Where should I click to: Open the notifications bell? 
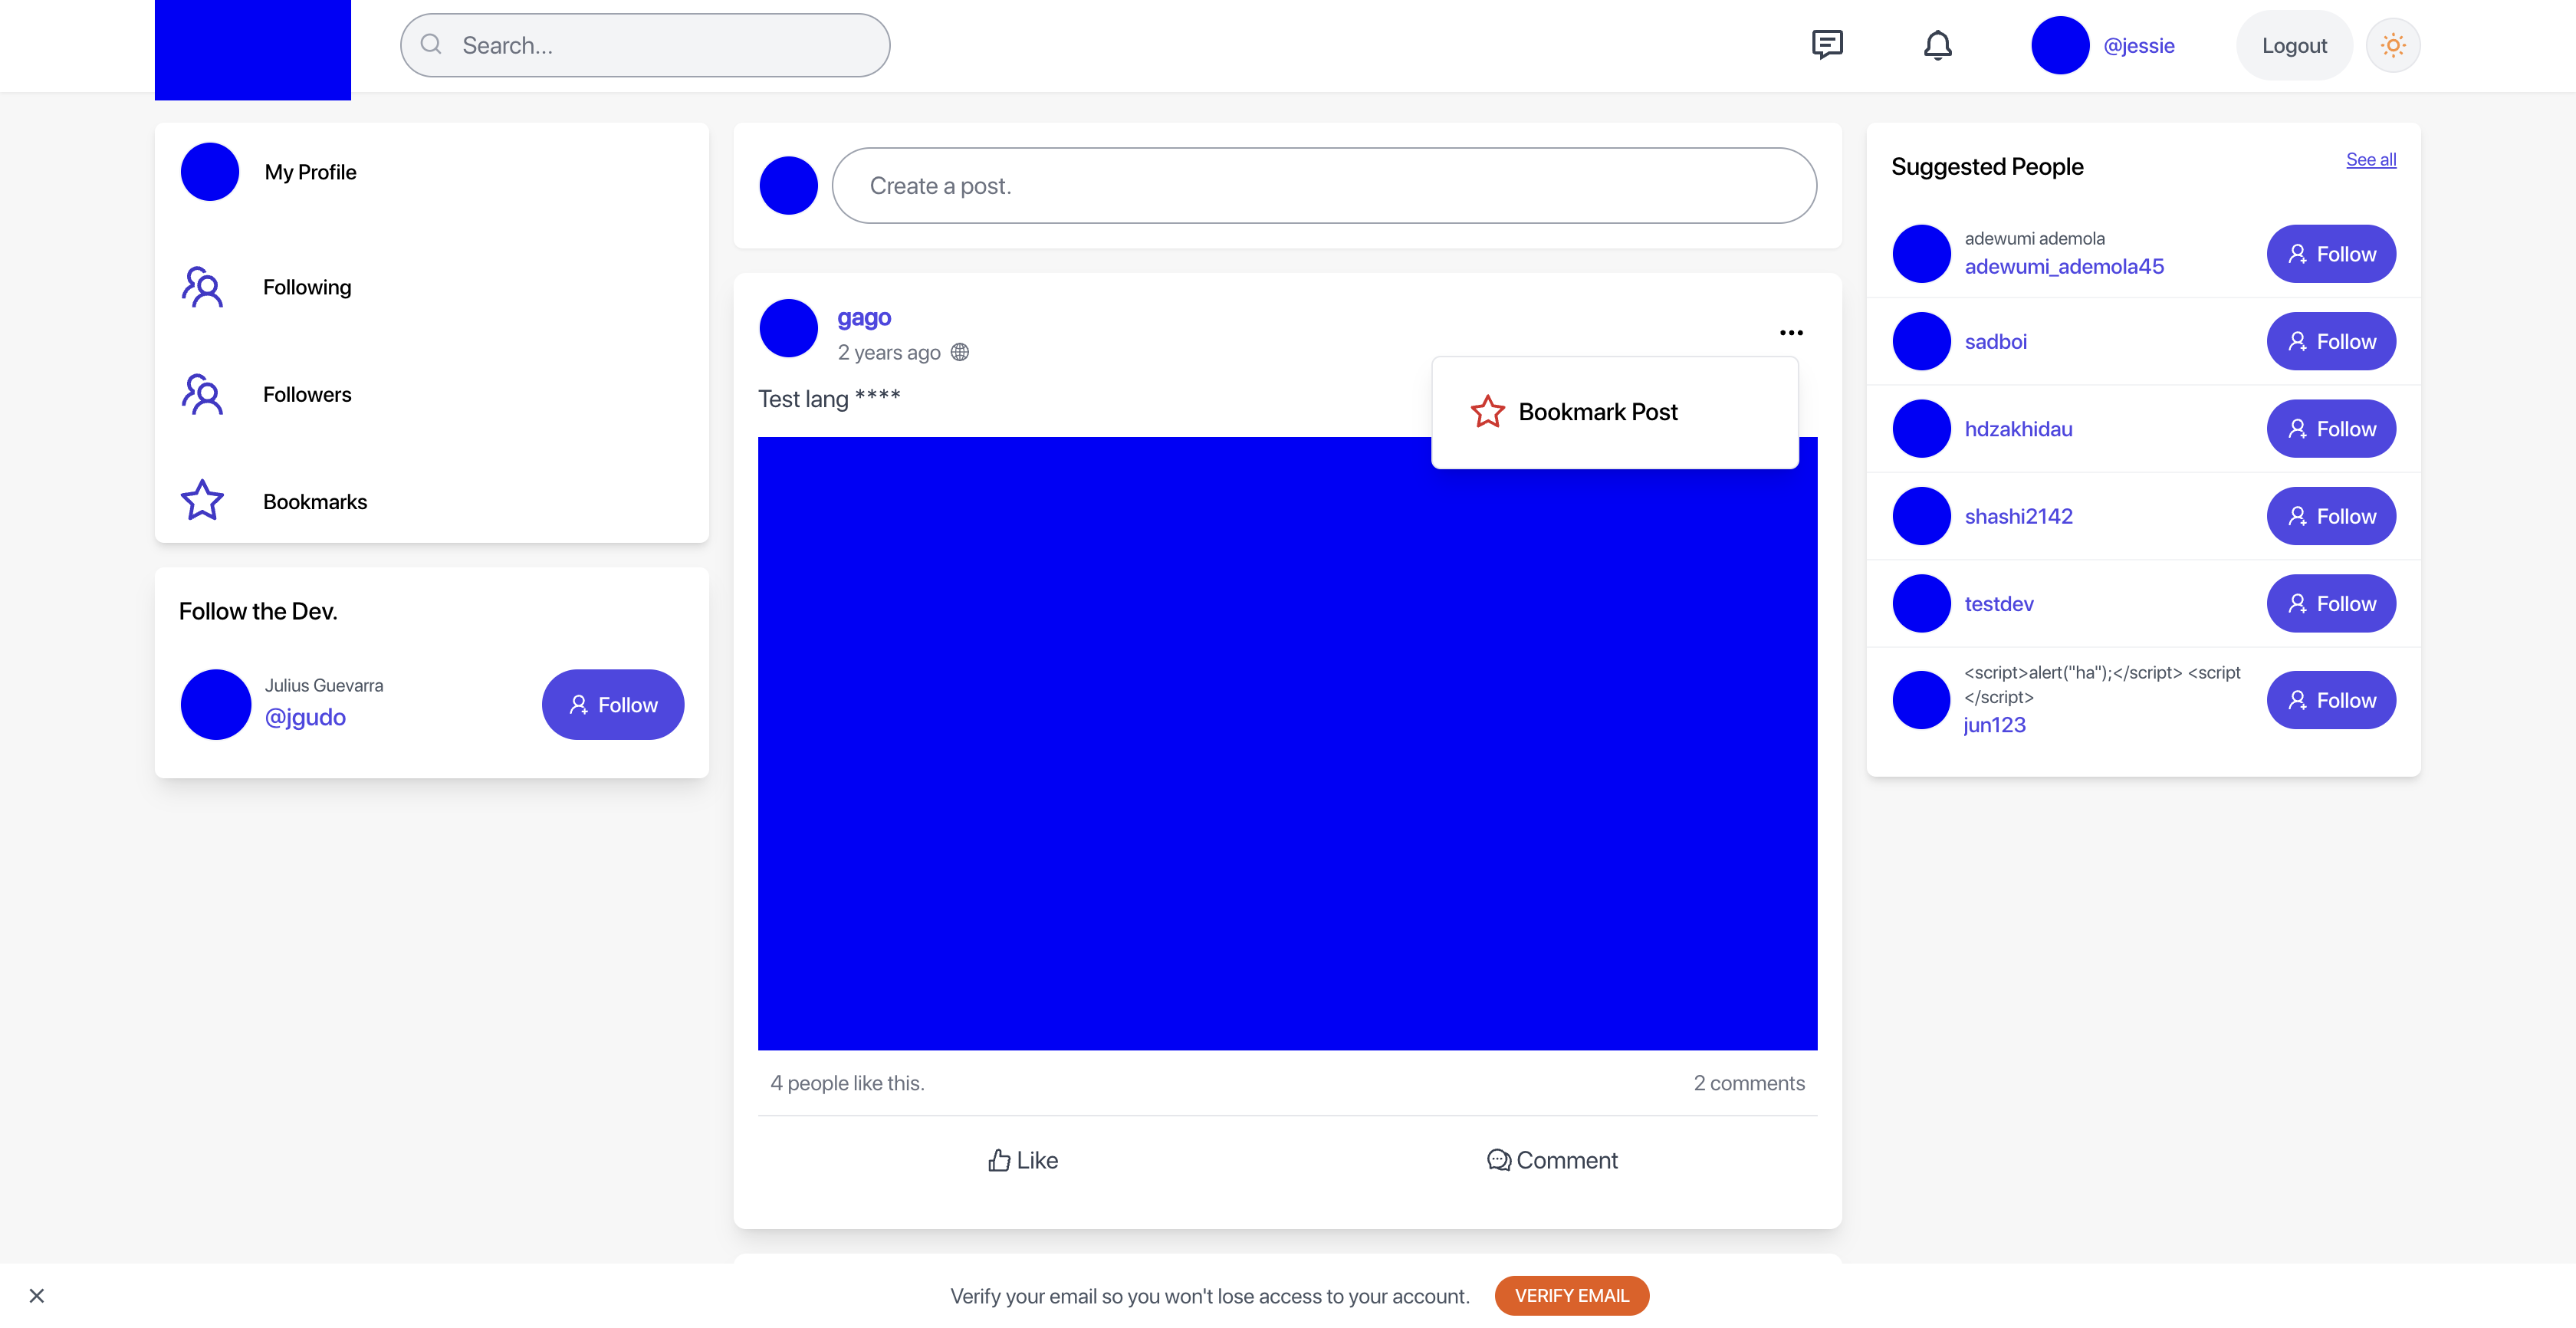pos(1937,45)
